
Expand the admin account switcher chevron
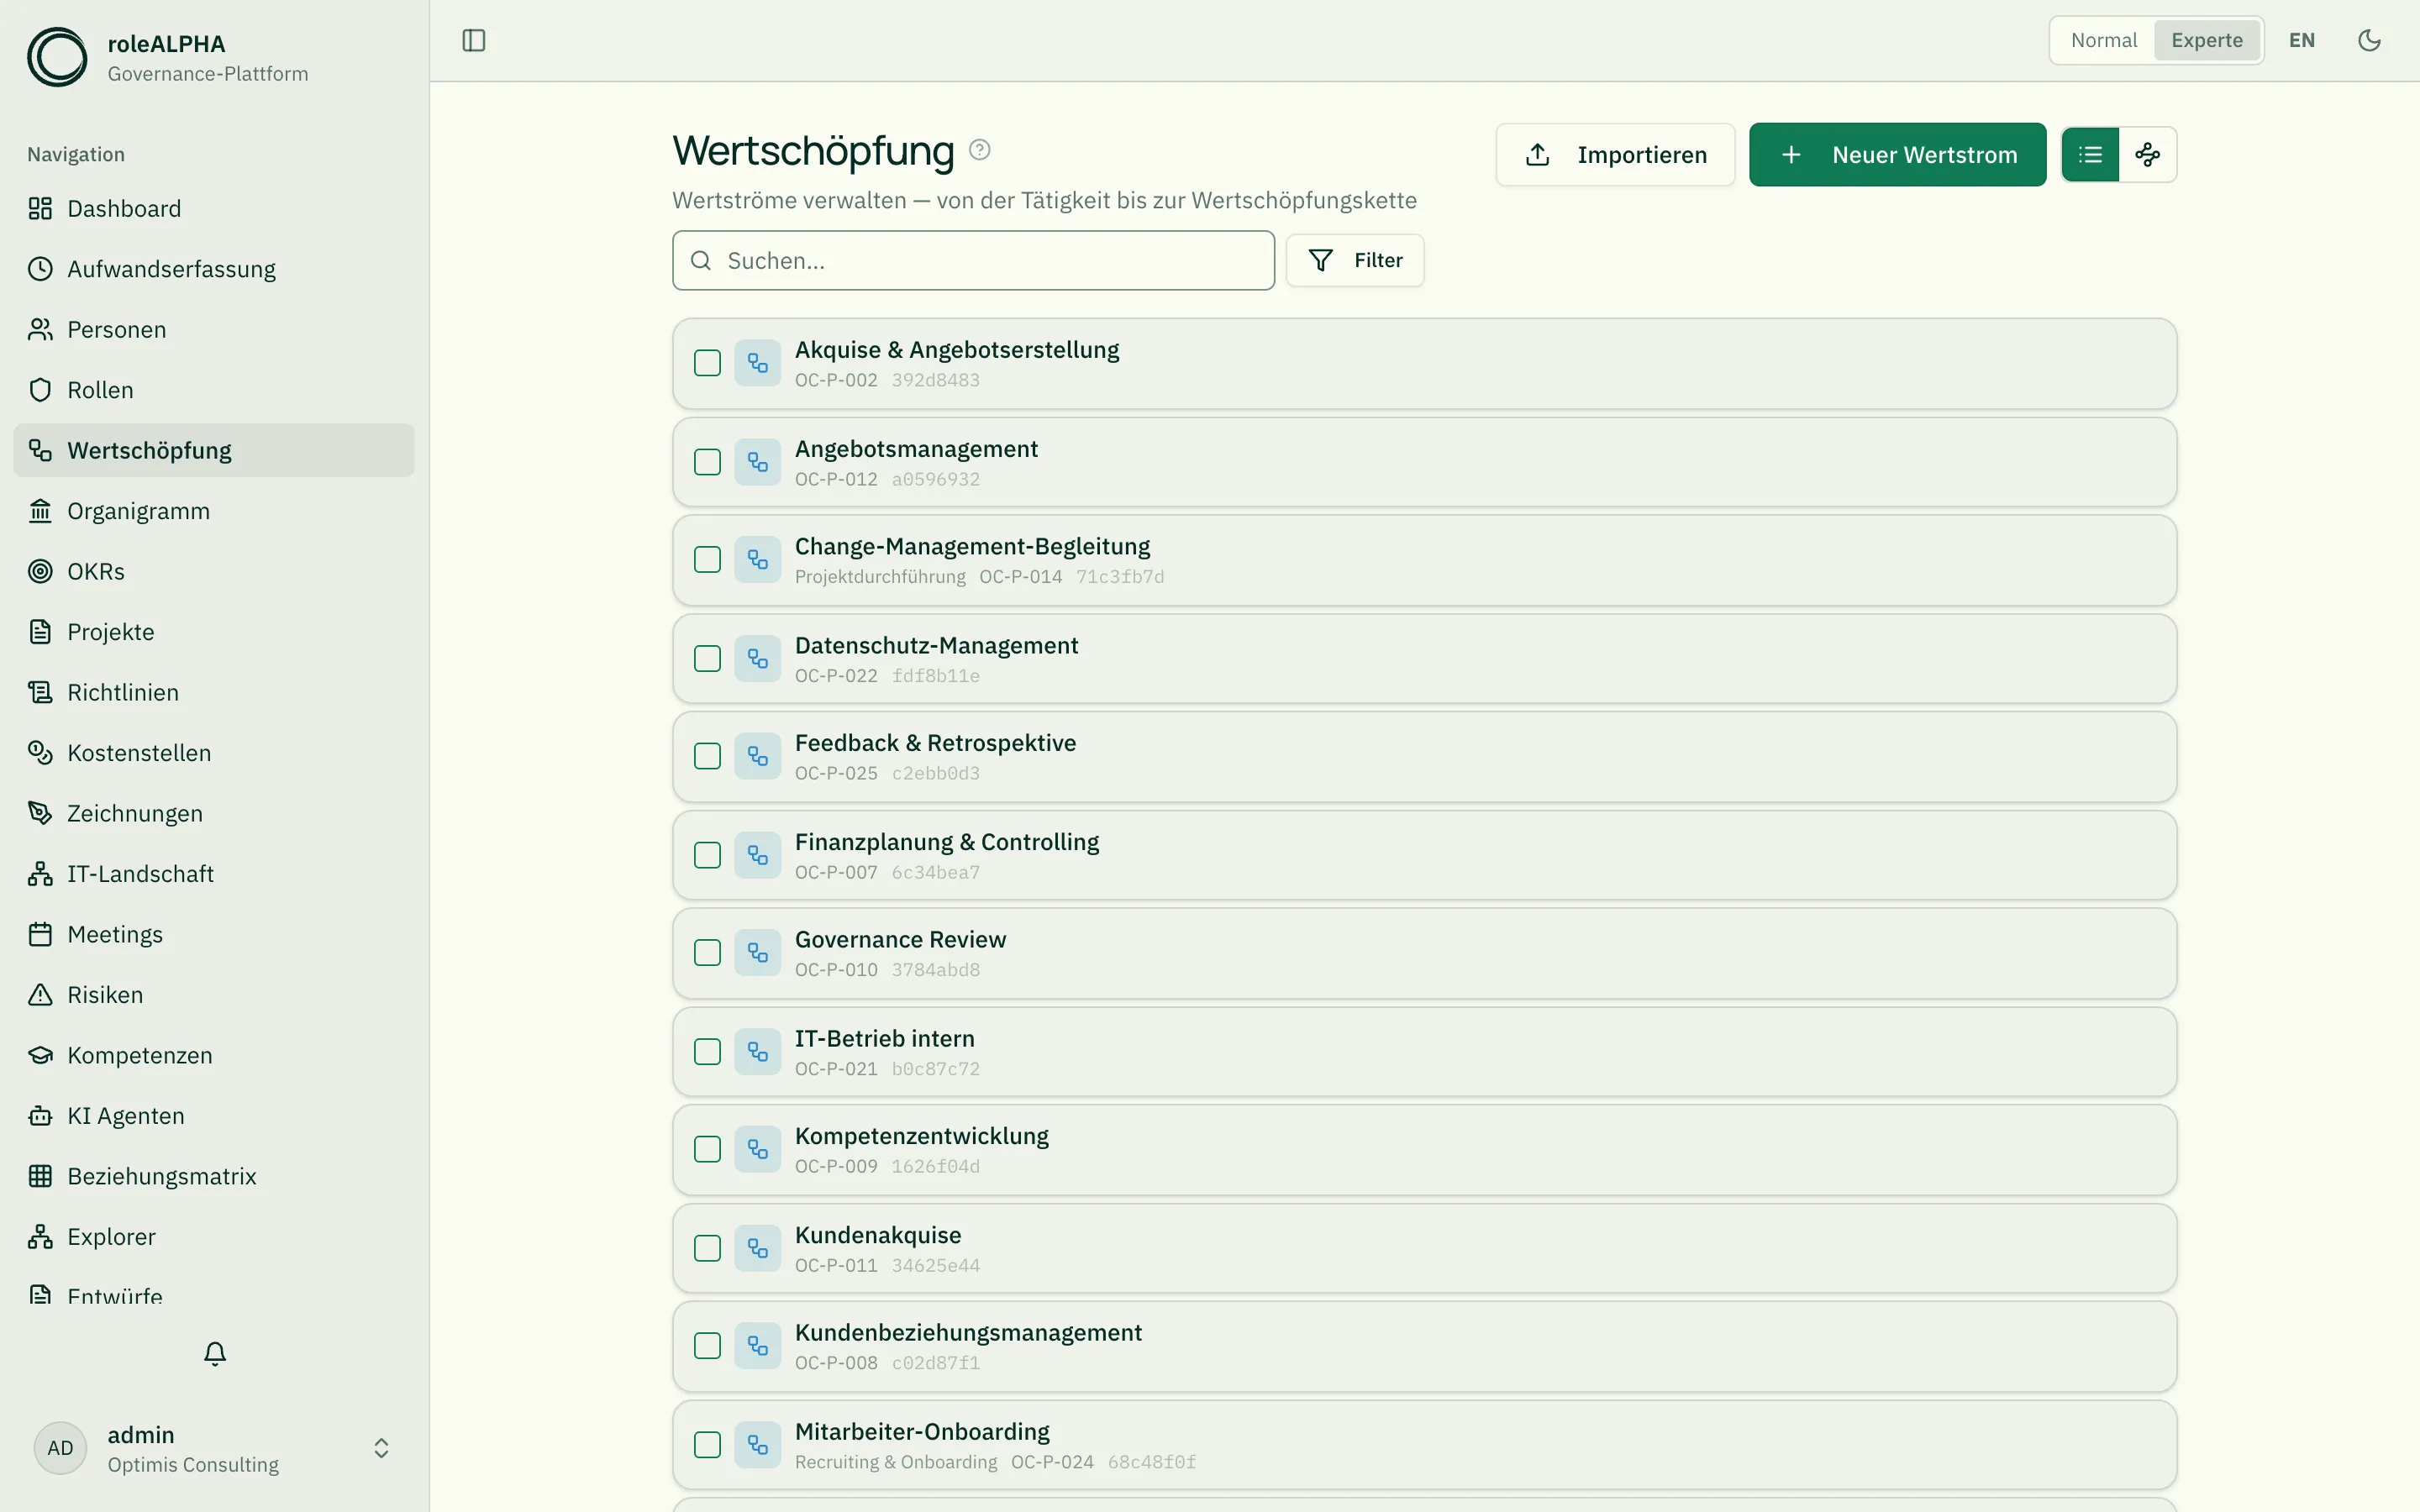(x=381, y=1448)
